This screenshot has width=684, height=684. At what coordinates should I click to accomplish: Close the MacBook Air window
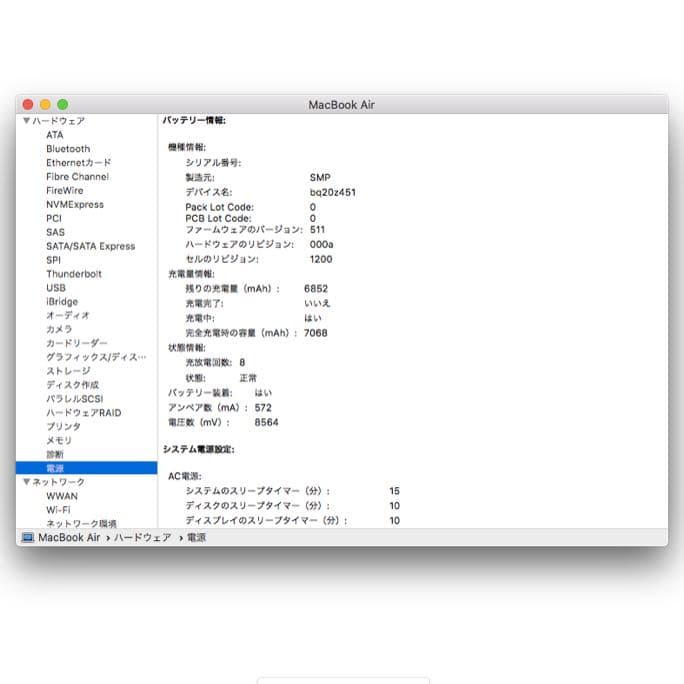28,105
